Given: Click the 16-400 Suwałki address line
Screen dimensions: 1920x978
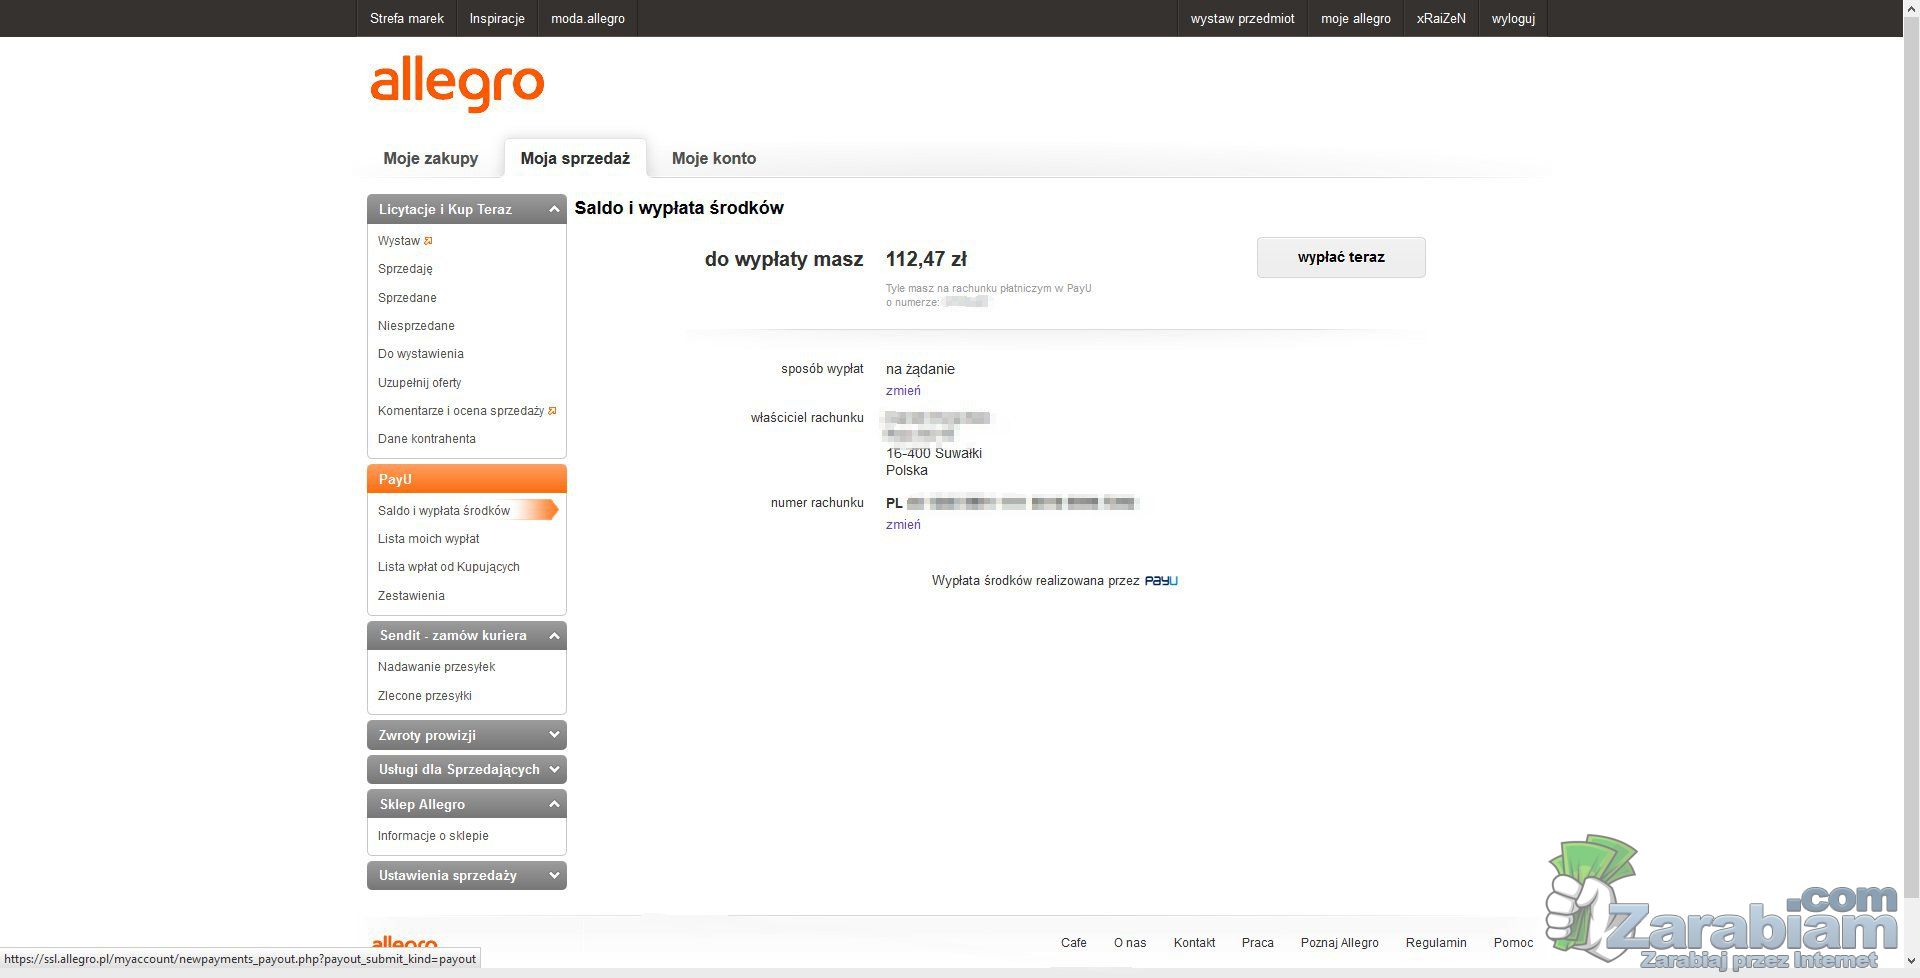Looking at the screenshot, I should click(934, 453).
